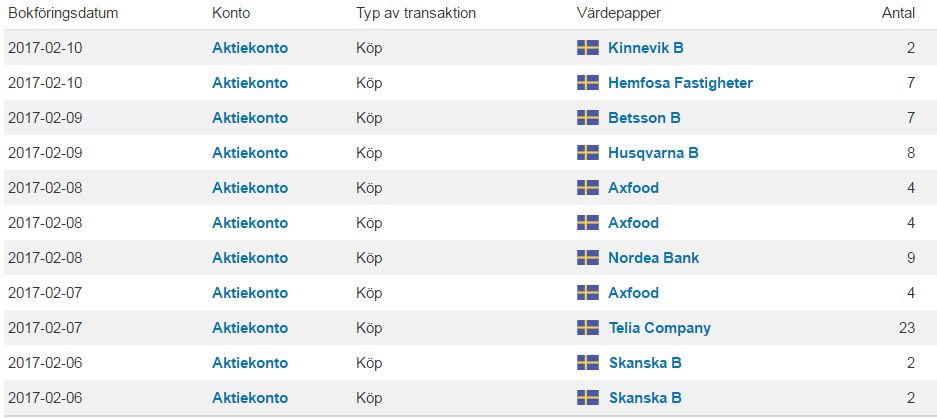Image resolution: width=937 pixels, height=418 pixels.
Task: Open the Kinnevik B security link
Action: coord(645,48)
